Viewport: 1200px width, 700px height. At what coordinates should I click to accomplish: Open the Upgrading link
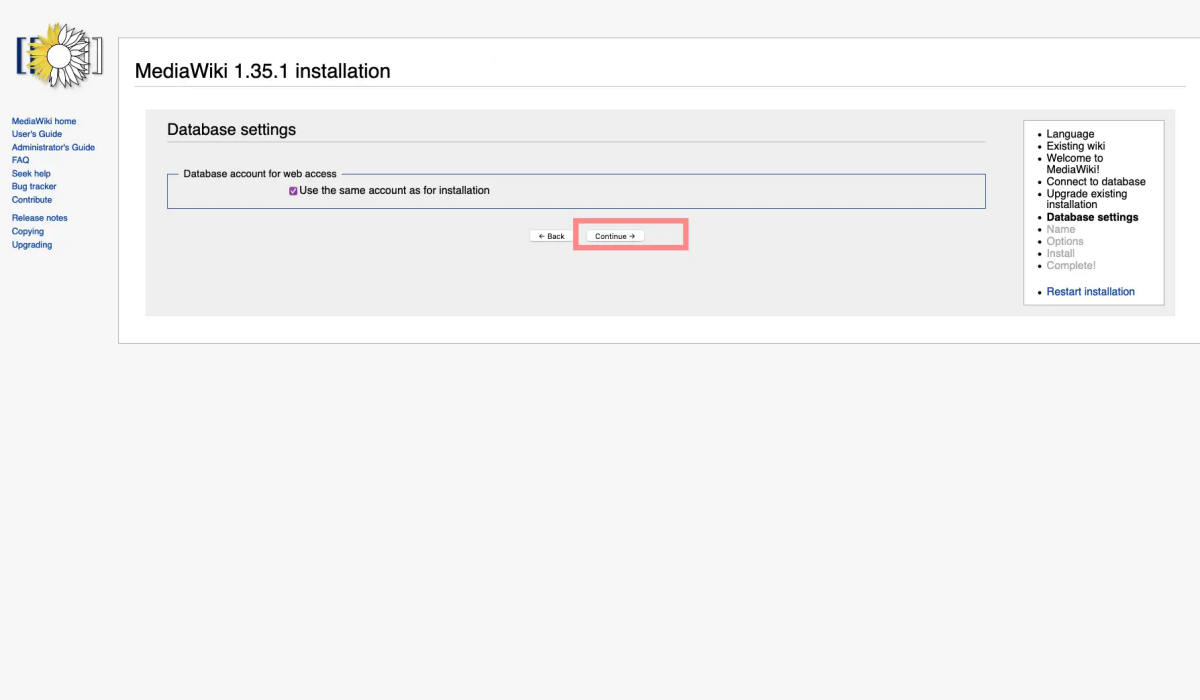click(32, 245)
